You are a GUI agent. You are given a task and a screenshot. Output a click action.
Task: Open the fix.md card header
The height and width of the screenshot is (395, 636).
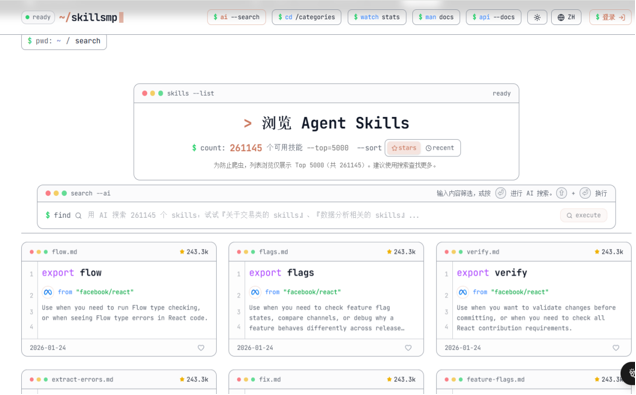(326, 380)
